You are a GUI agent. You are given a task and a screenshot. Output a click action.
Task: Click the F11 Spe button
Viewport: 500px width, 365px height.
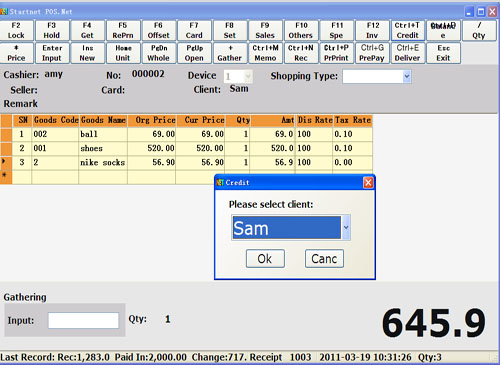[337, 30]
